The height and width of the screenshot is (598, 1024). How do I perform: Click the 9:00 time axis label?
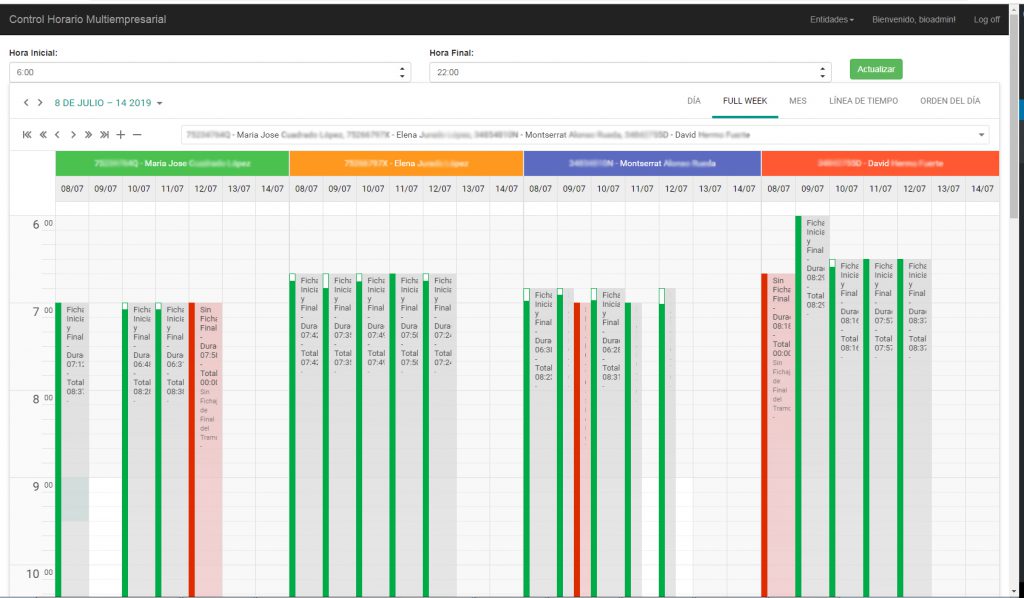click(42, 486)
